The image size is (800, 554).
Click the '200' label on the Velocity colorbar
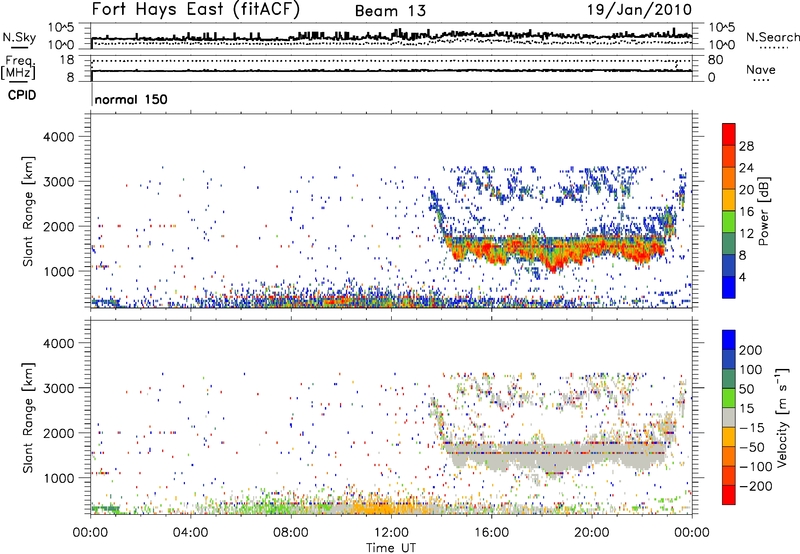(751, 350)
